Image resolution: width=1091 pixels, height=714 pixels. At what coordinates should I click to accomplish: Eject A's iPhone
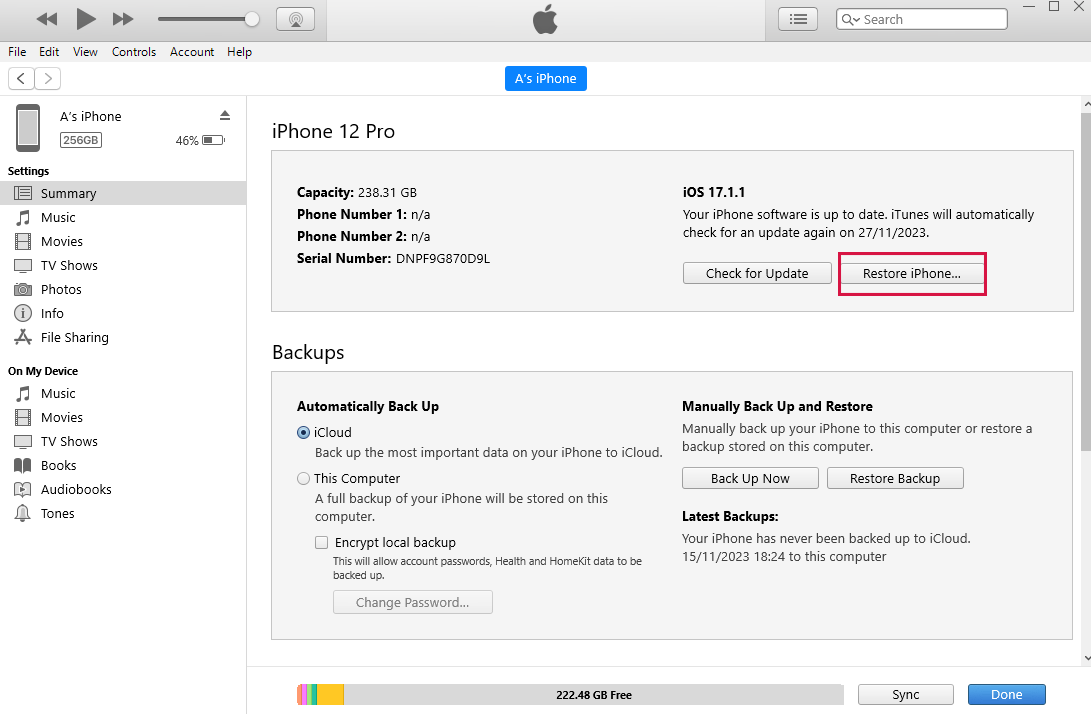(225, 116)
